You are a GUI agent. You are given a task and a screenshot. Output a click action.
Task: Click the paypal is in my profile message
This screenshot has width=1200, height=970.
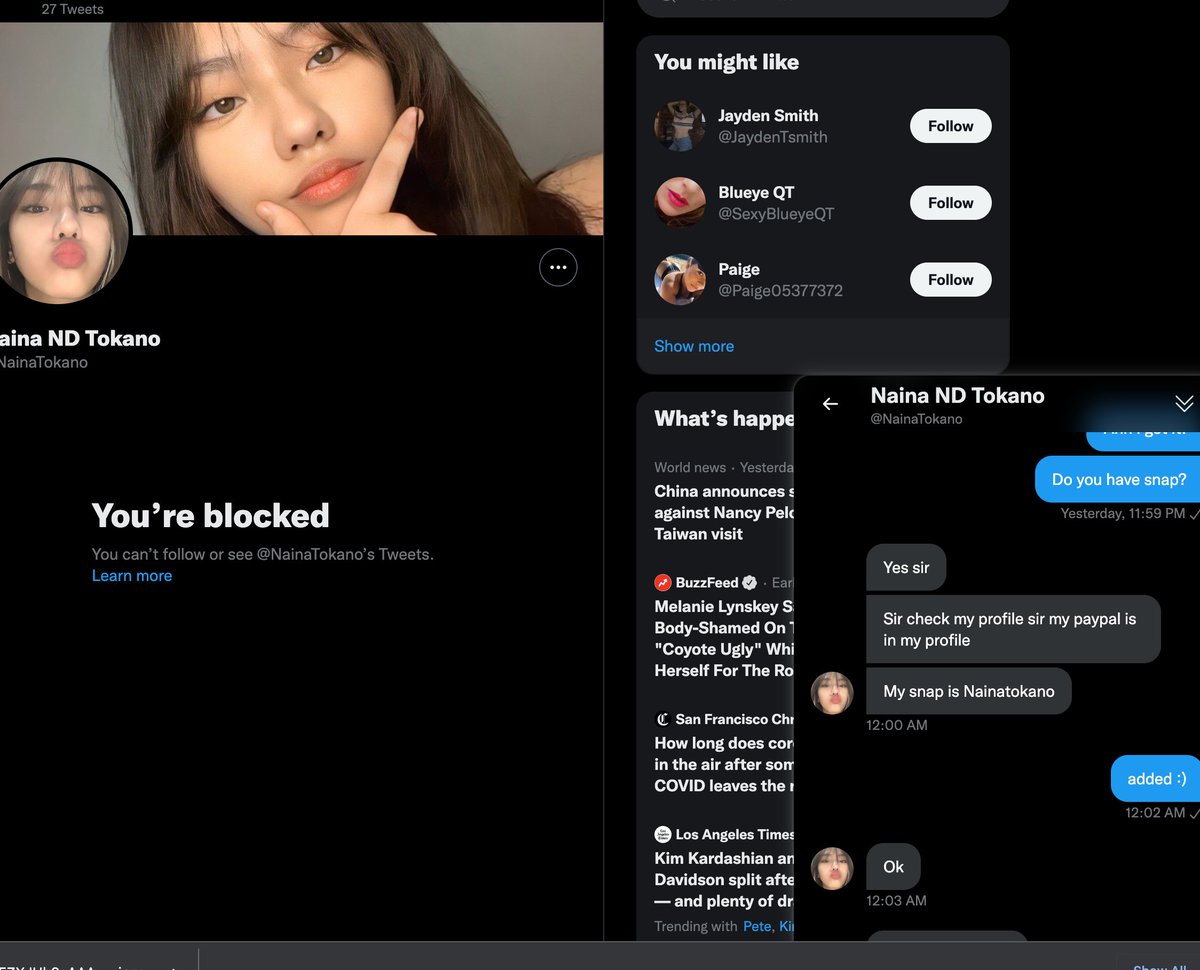pyautogui.click(x=1013, y=629)
